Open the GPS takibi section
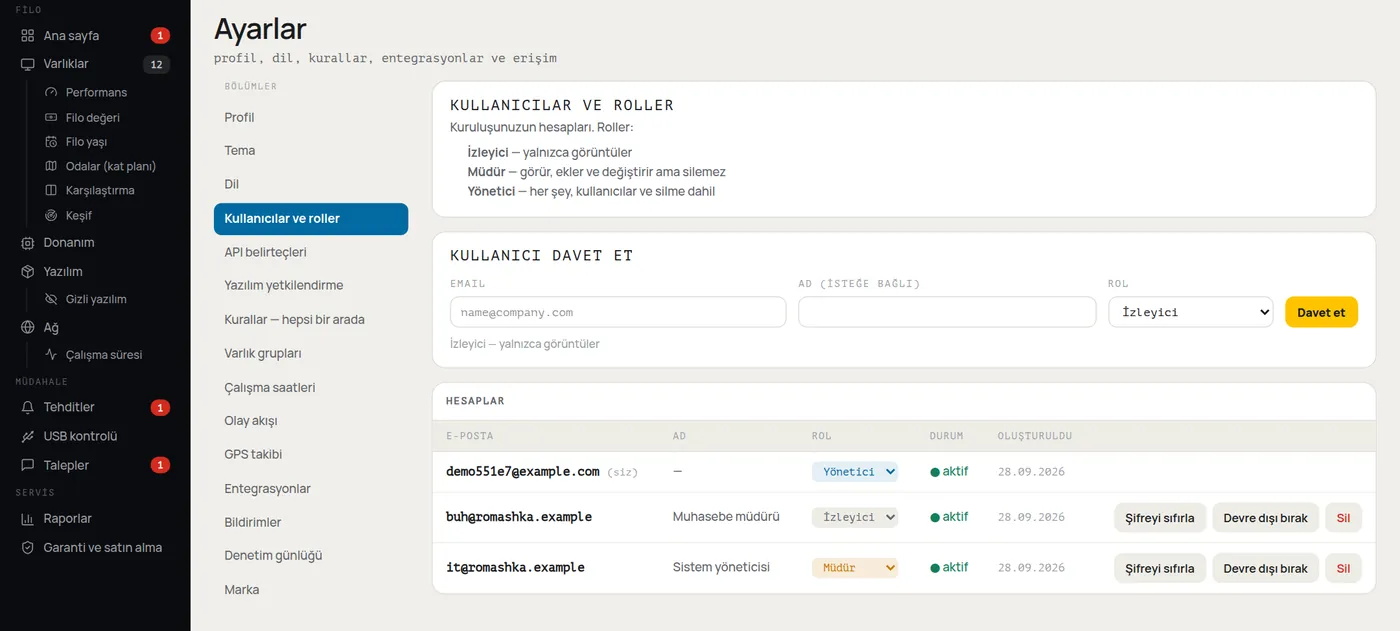 click(x=311, y=454)
